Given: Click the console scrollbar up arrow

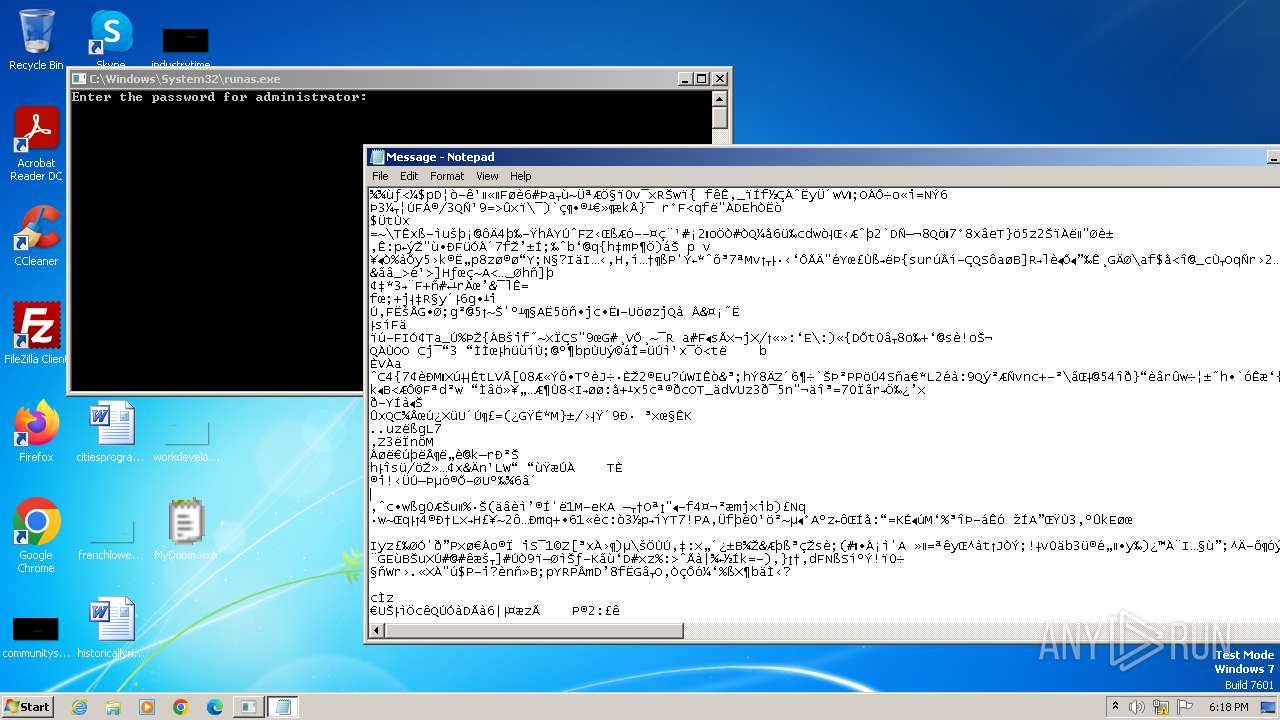Looking at the screenshot, I should coord(719,97).
